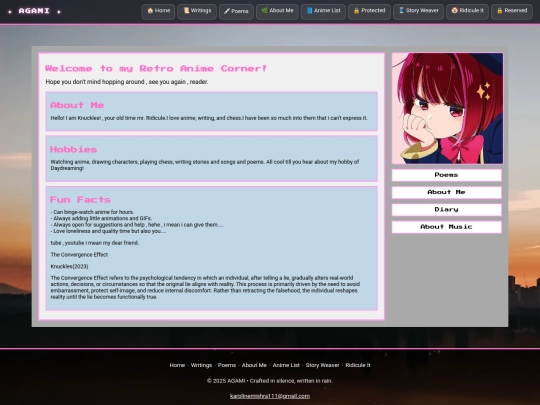Click the "Fun Facts" section heading
This screenshot has height=405, width=540.
tap(80, 200)
